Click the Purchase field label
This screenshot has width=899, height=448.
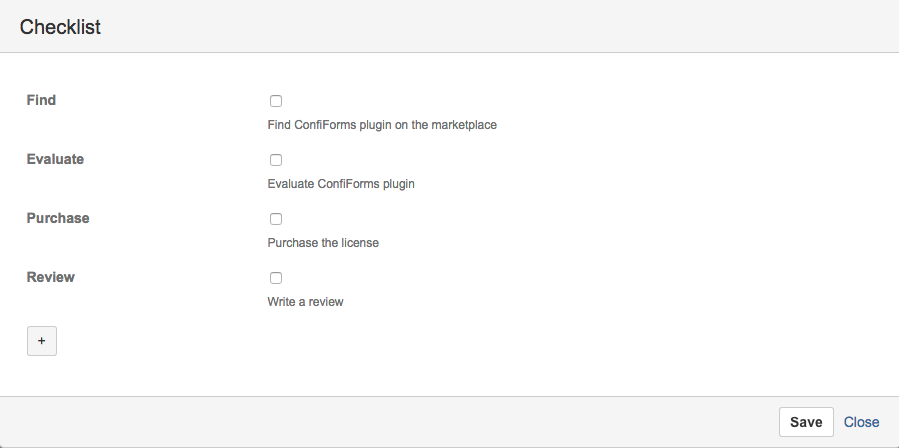(58, 218)
